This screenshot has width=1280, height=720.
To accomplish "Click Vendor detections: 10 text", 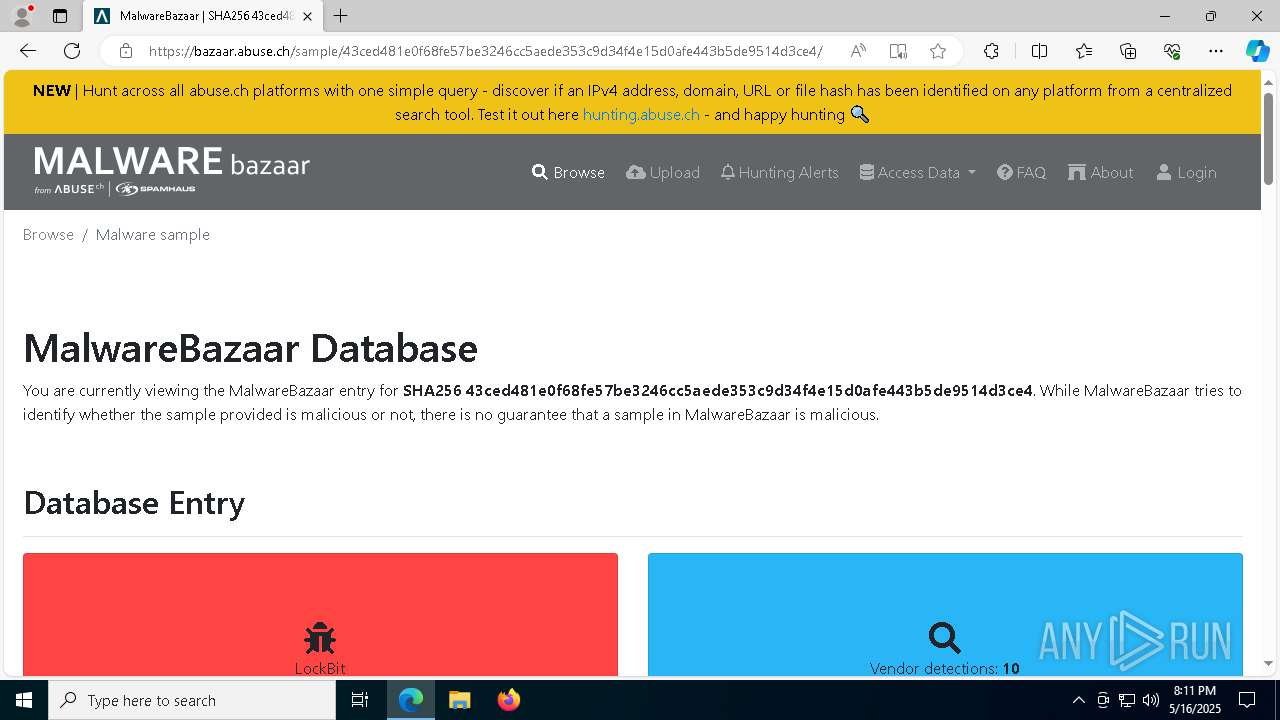I will click(945, 668).
